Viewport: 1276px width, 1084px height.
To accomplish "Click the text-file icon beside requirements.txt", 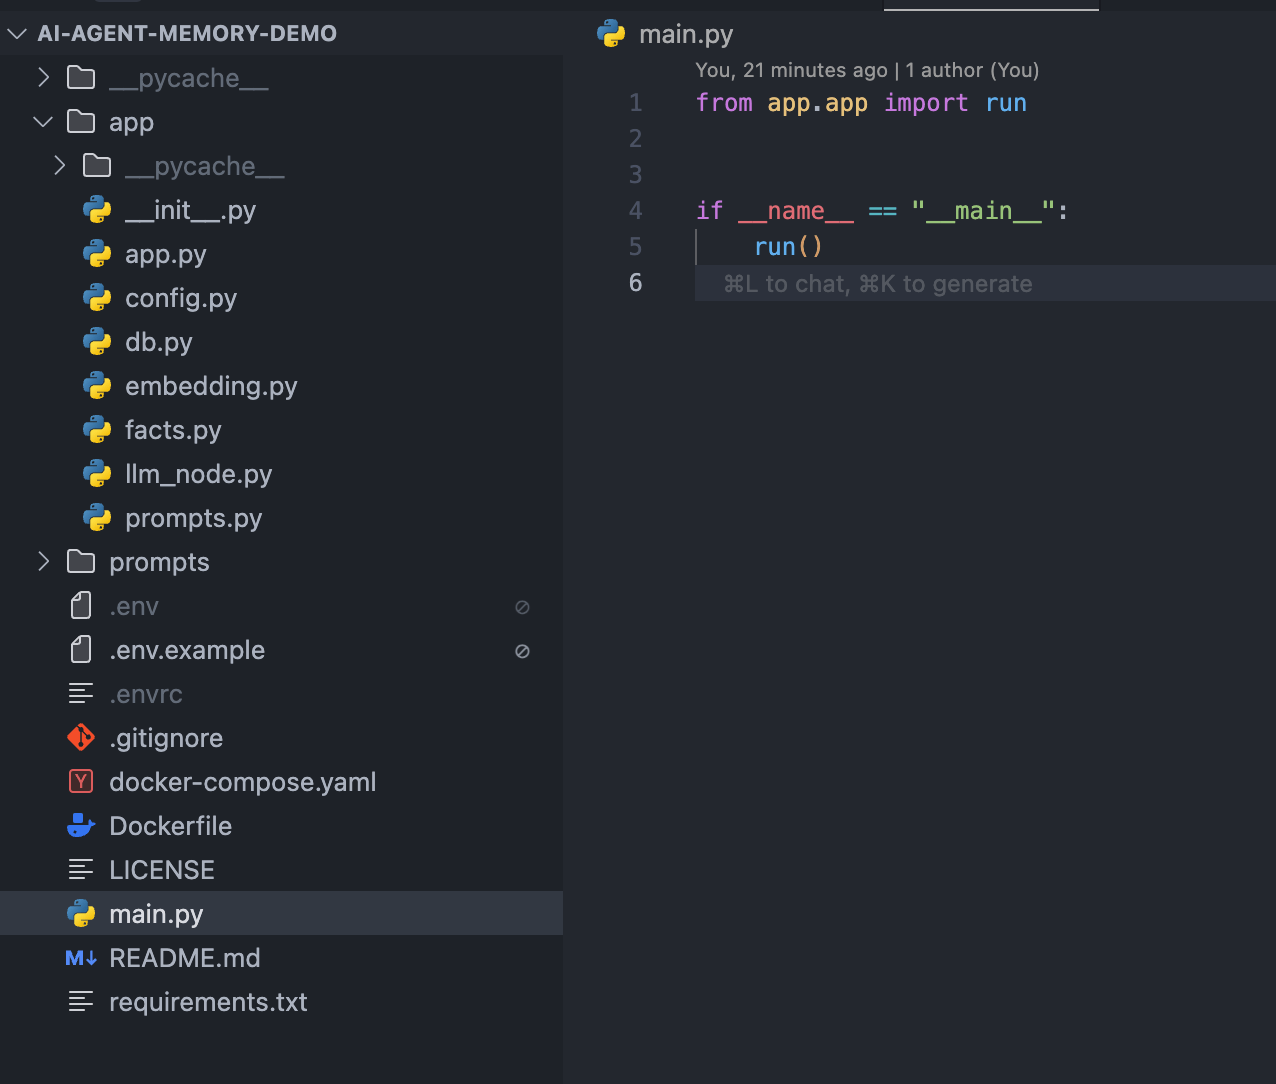I will (80, 1002).
